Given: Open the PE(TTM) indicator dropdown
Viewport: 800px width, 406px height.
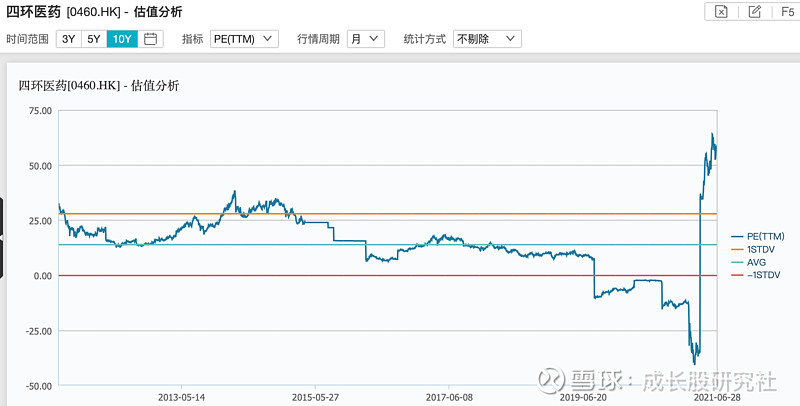Looking at the screenshot, I should tap(244, 39).
